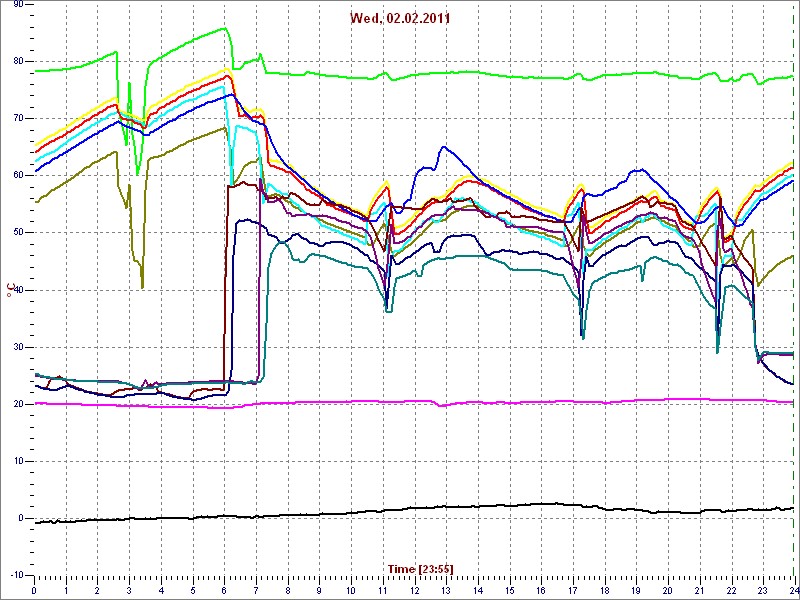Click the Time [23:55] label
The width and height of the screenshot is (800, 600).
click(x=420, y=569)
